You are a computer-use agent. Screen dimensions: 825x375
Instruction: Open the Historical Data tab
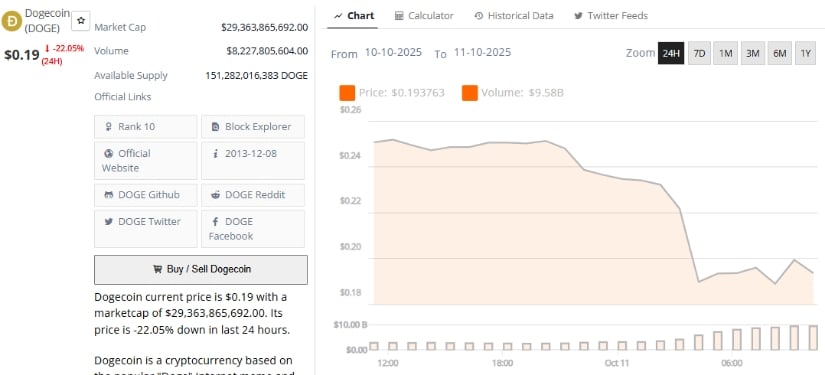coord(514,16)
